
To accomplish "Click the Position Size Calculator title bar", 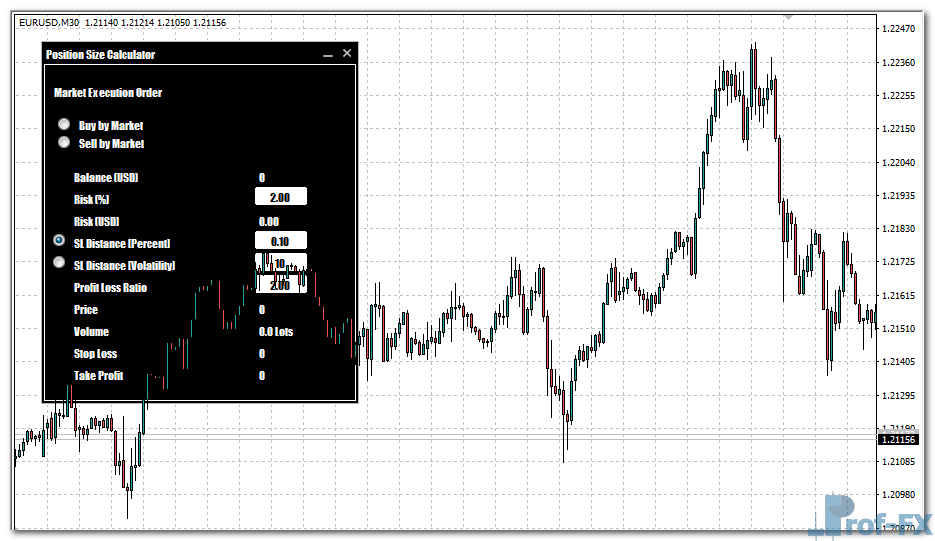I will 180,54.
